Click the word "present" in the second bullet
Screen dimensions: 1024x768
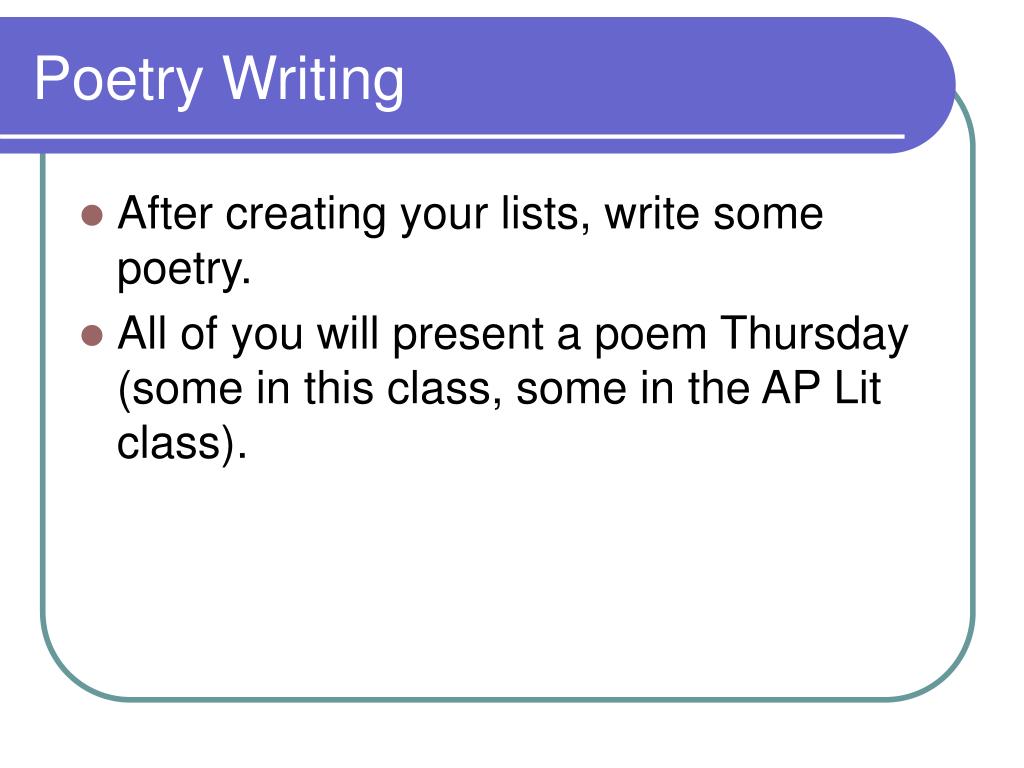point(468,336)
